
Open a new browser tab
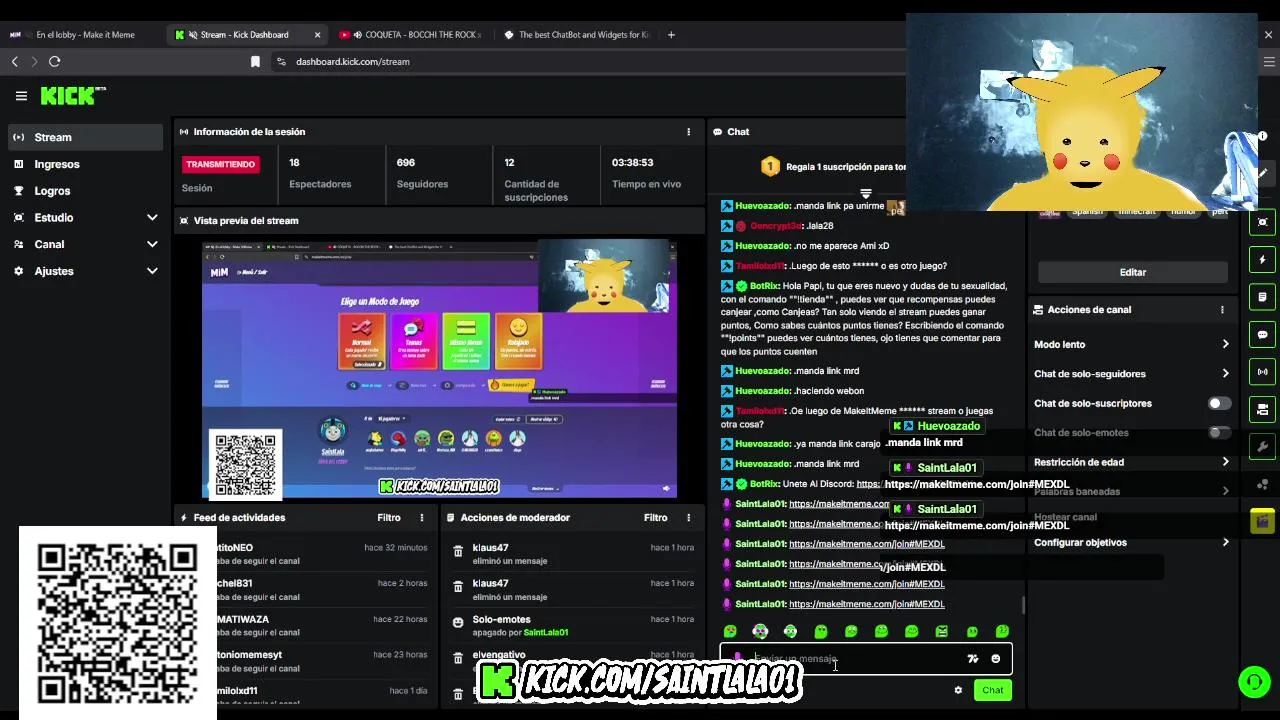(671, 34)
